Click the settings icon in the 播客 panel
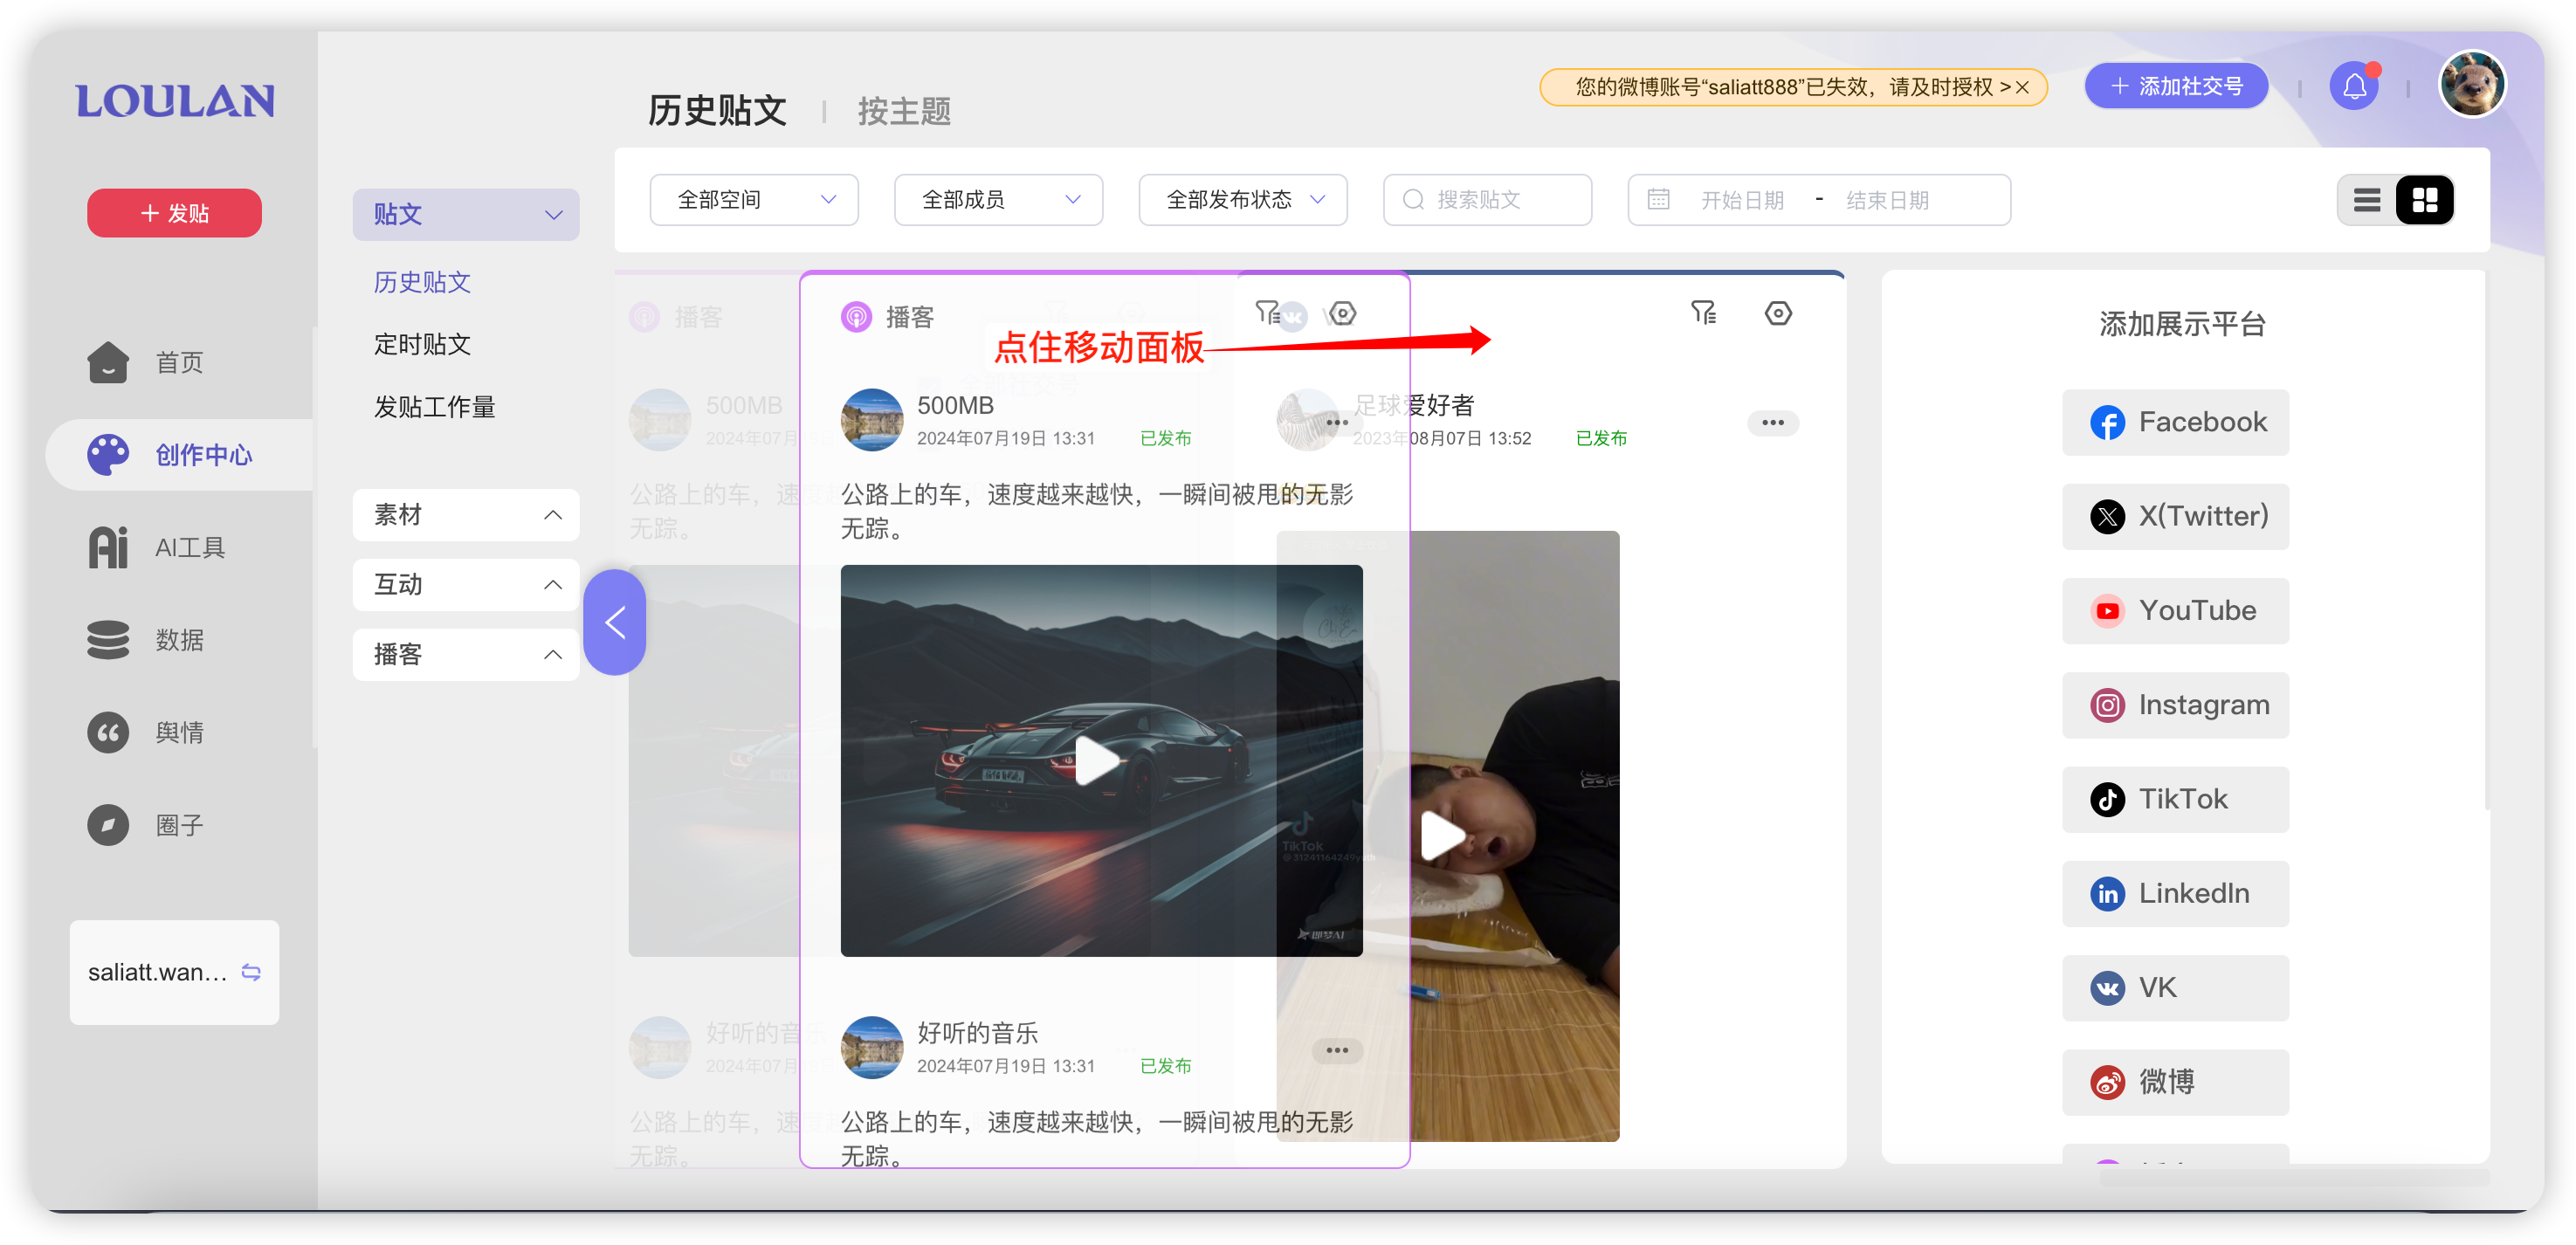 pyautogui.click(x=1342, y=313)
